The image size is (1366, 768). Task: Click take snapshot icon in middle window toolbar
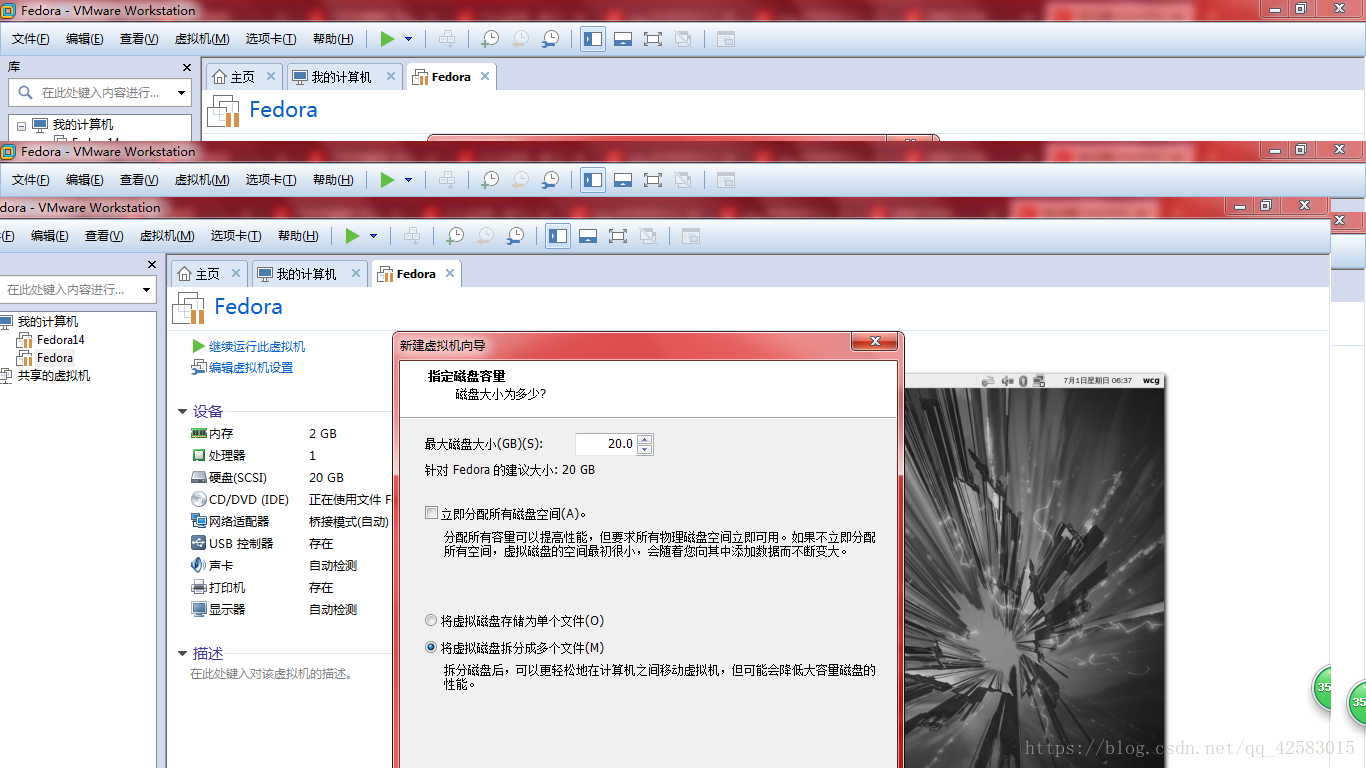pos(490,180)
